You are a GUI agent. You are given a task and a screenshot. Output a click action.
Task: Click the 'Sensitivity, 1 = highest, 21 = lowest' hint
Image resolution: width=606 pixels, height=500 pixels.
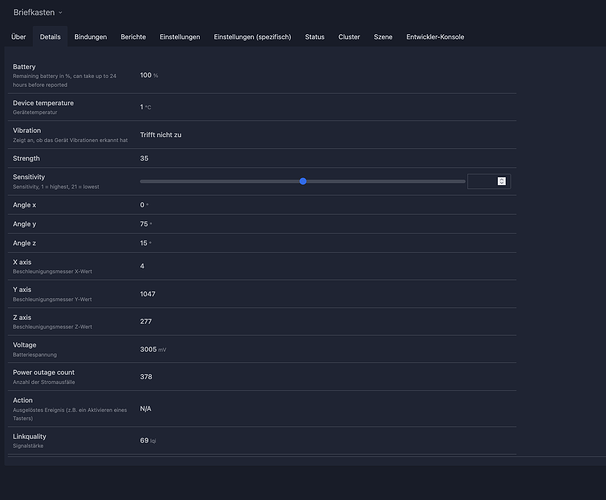pos(56,187)
